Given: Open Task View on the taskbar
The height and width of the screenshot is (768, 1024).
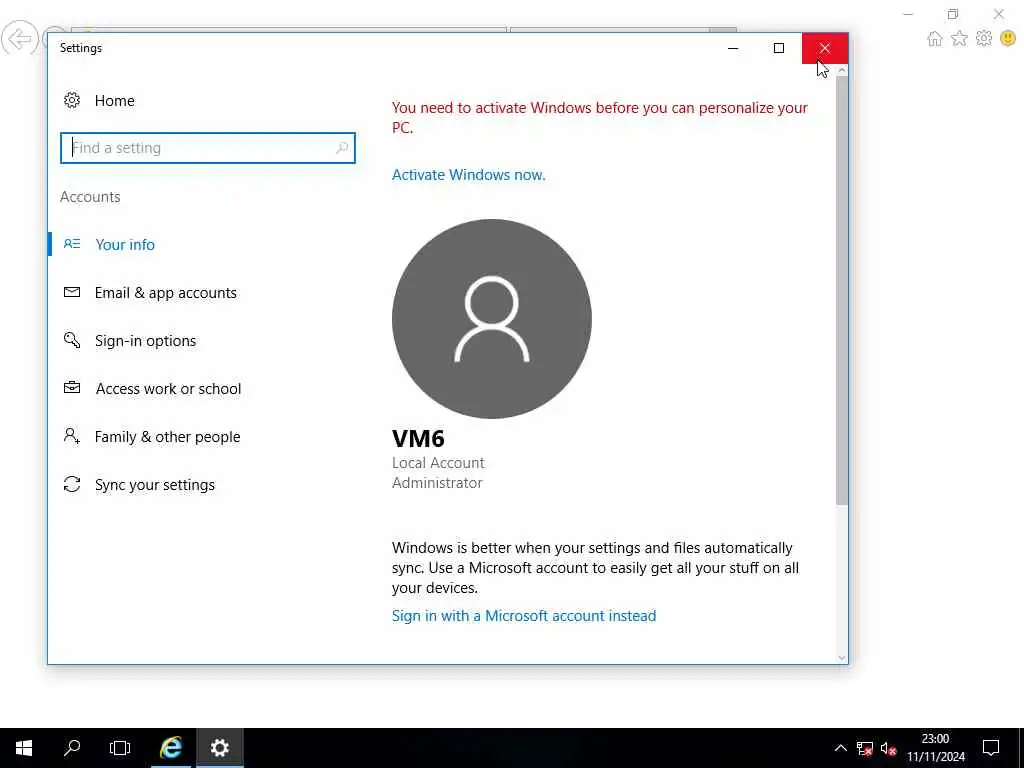Looking at the screenshot, I should [120, 748].
